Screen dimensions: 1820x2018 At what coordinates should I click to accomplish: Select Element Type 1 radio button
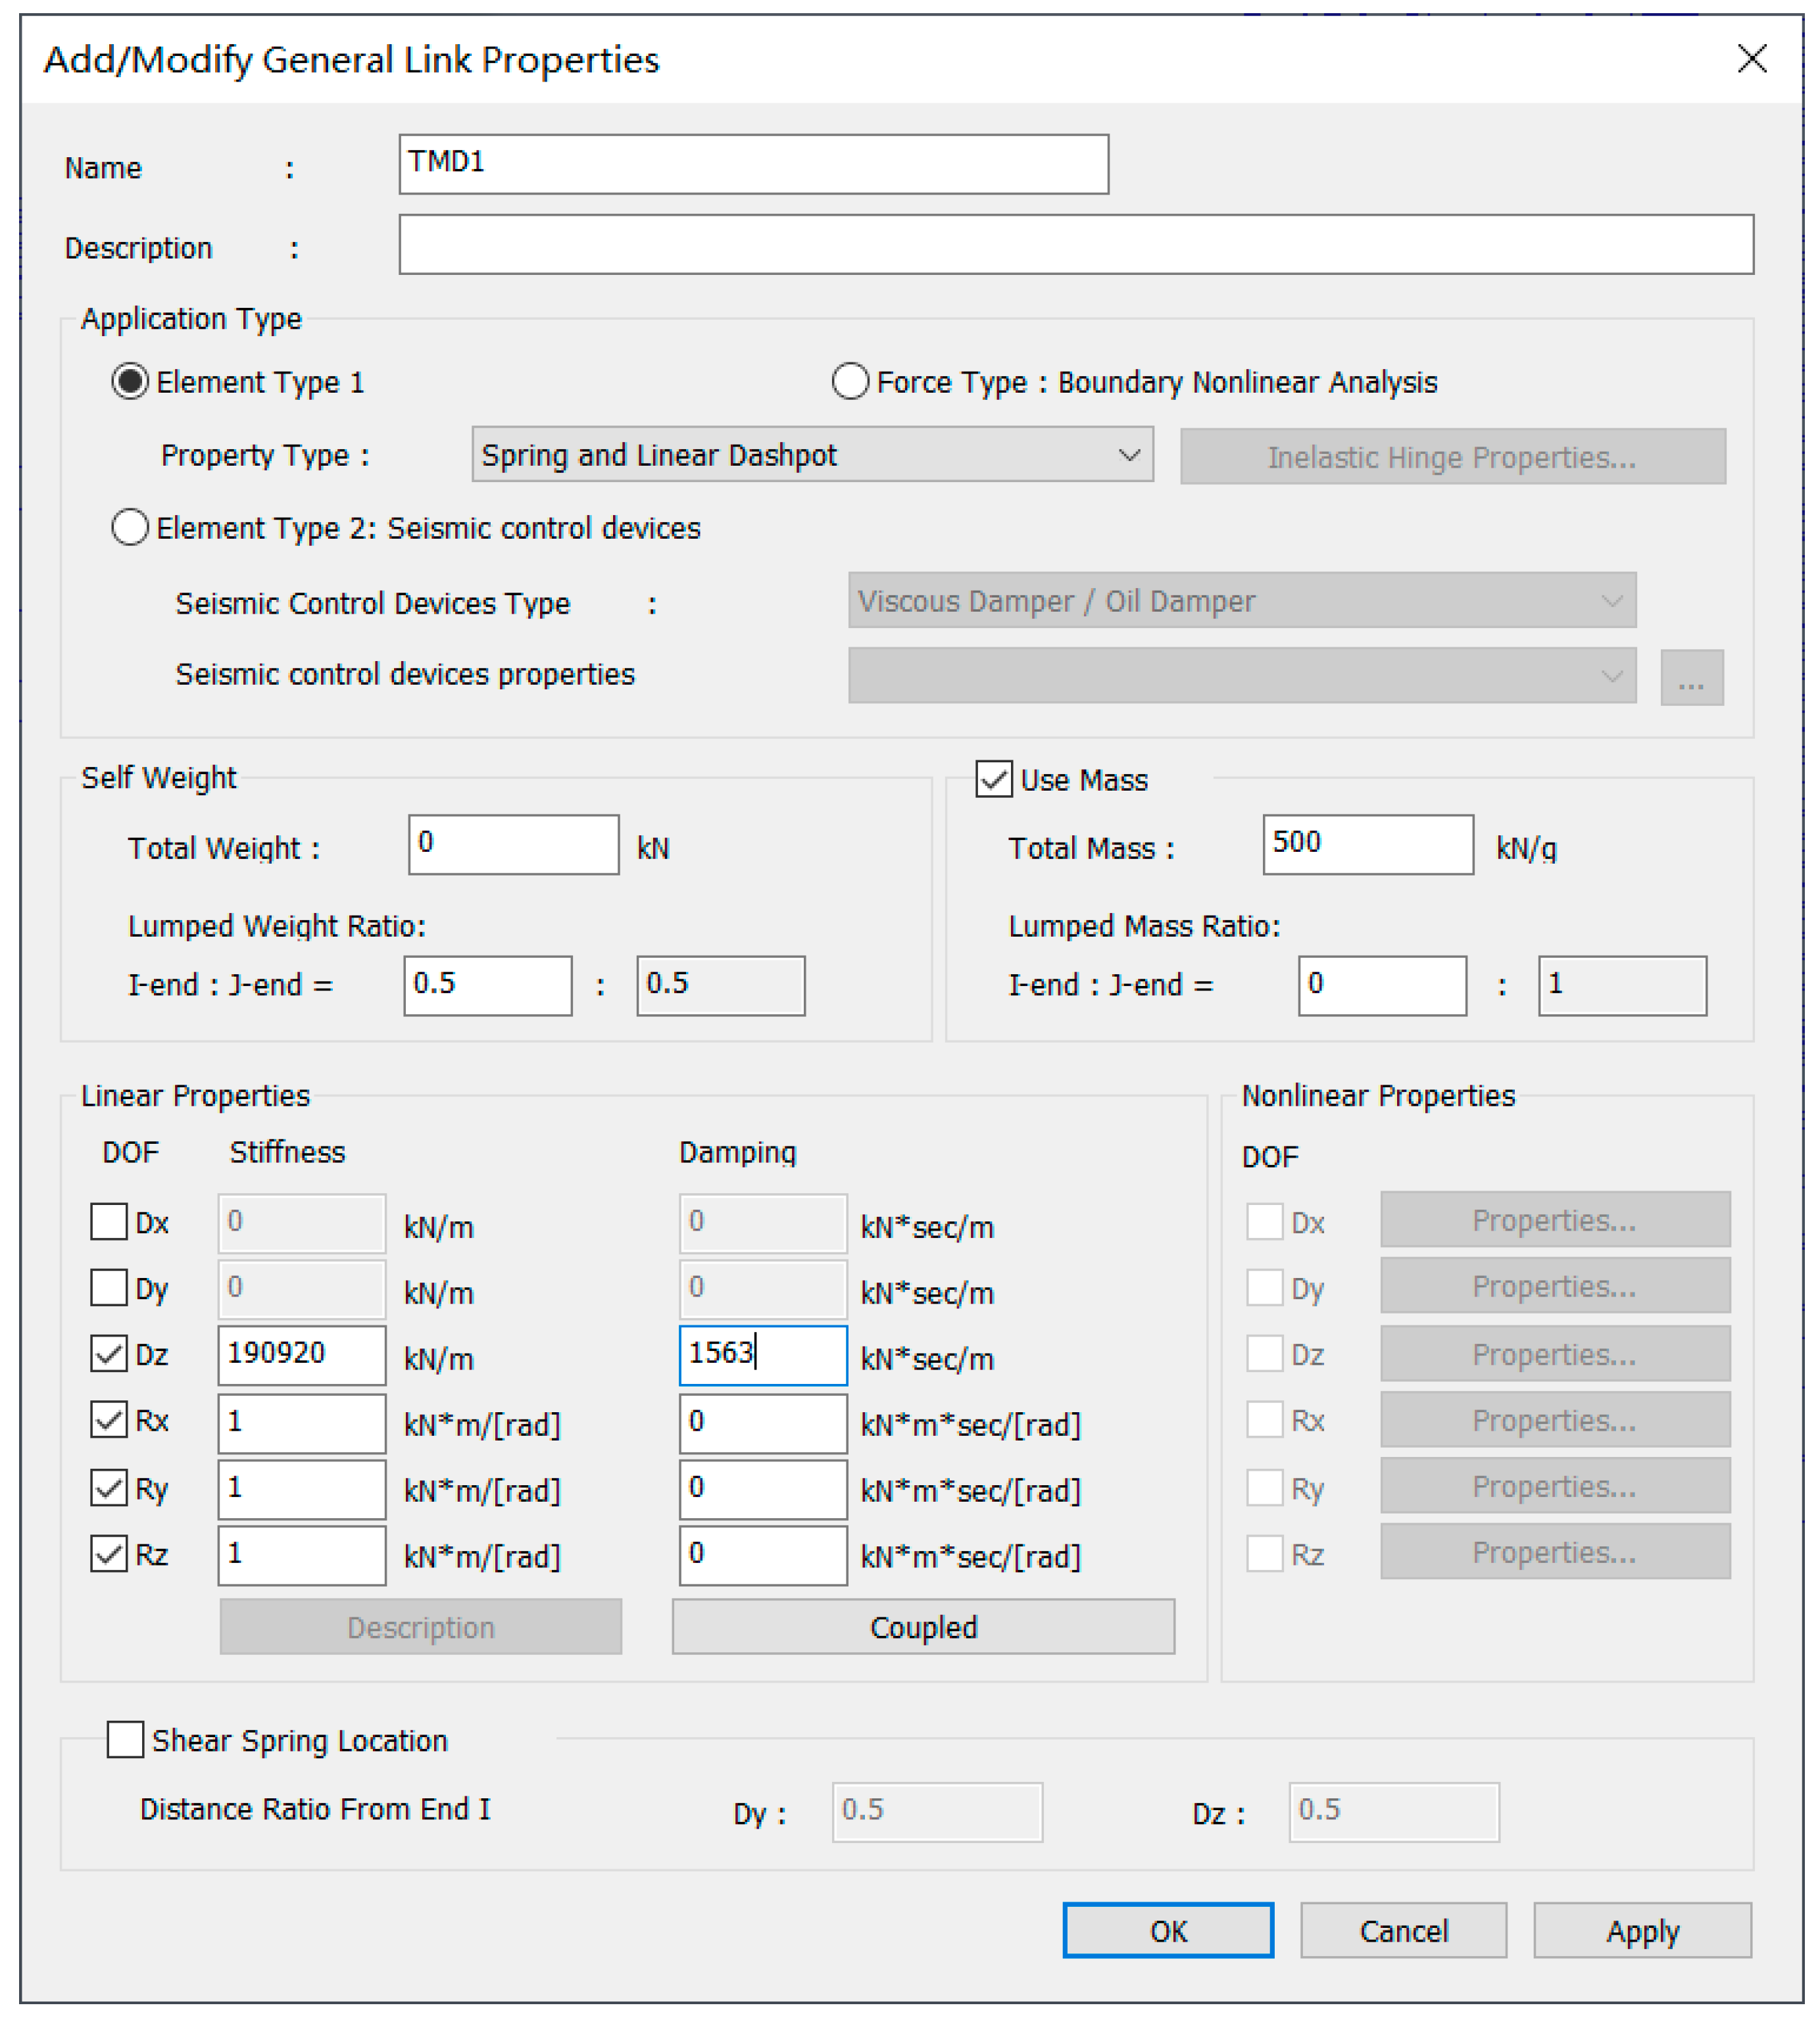[x=131, y=382]
